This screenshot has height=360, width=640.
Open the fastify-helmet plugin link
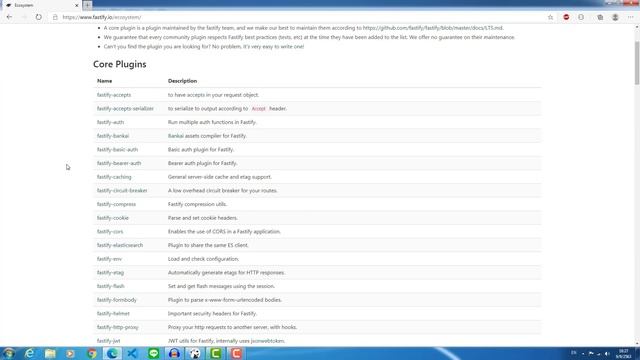coord(113,313)
